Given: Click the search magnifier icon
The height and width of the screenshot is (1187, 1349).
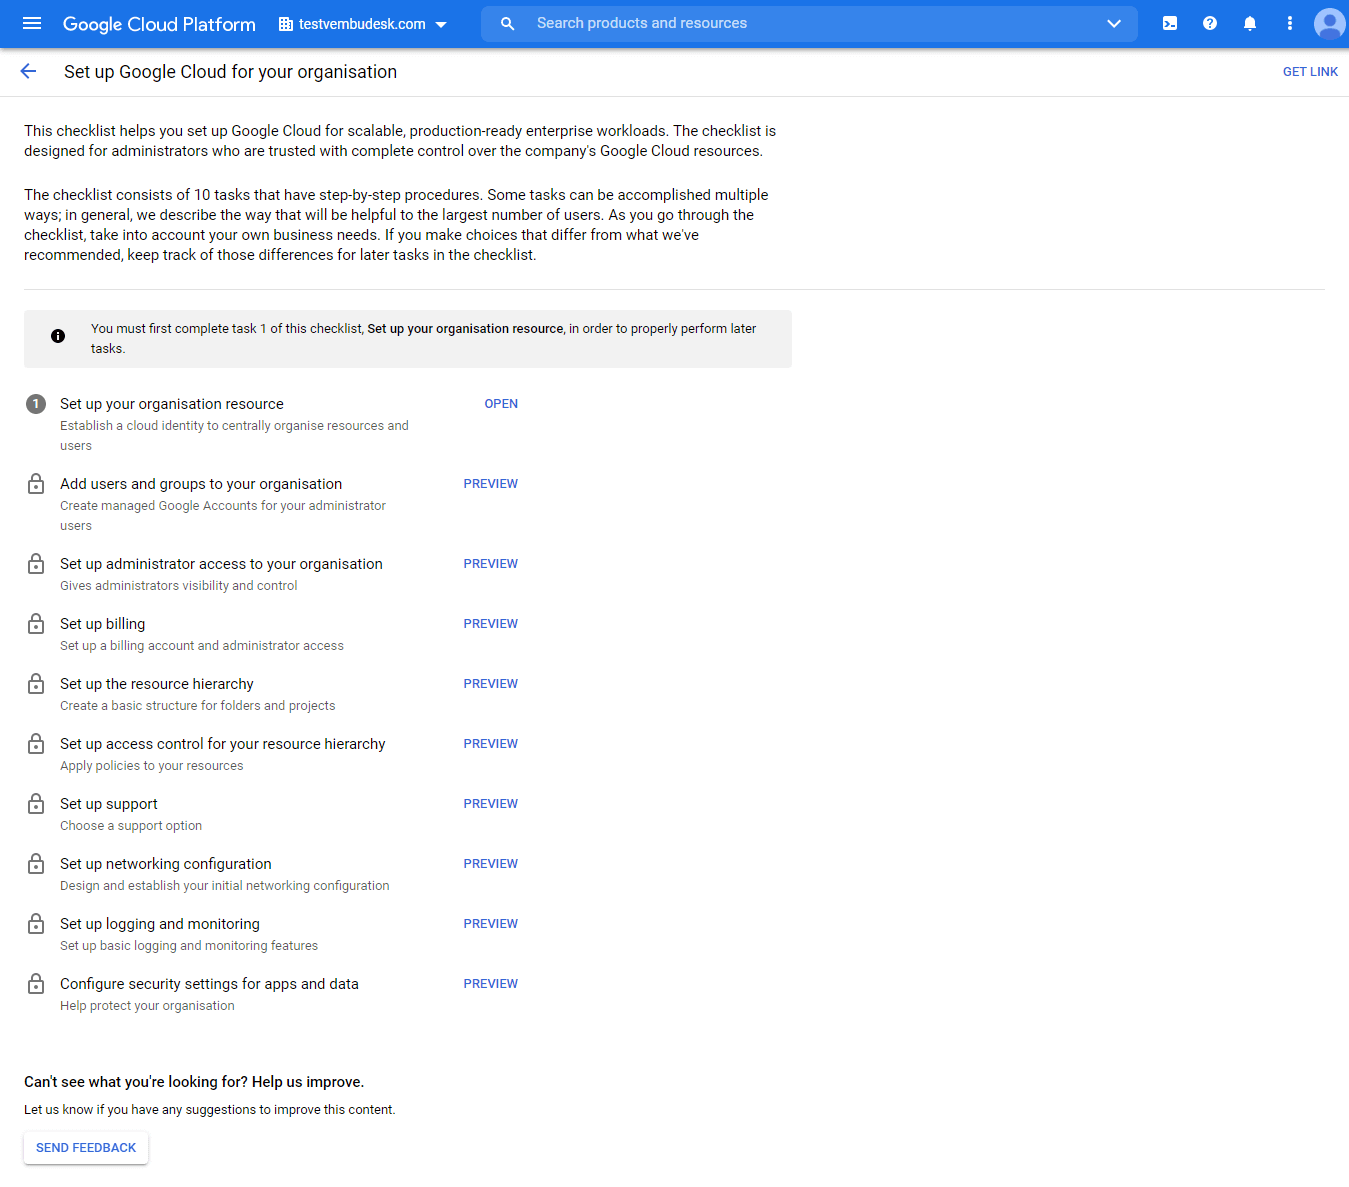Looking at the screenshot, I should click(508, 23).
